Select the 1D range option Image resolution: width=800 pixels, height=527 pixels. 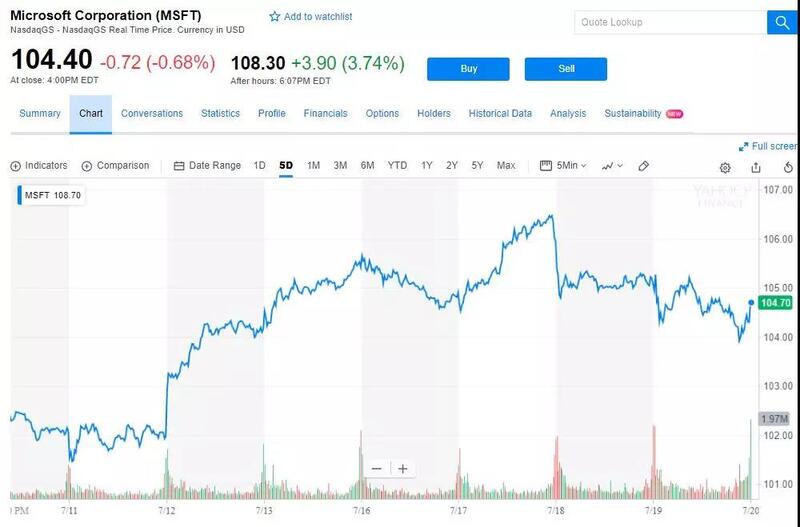(x=260, y=166)
